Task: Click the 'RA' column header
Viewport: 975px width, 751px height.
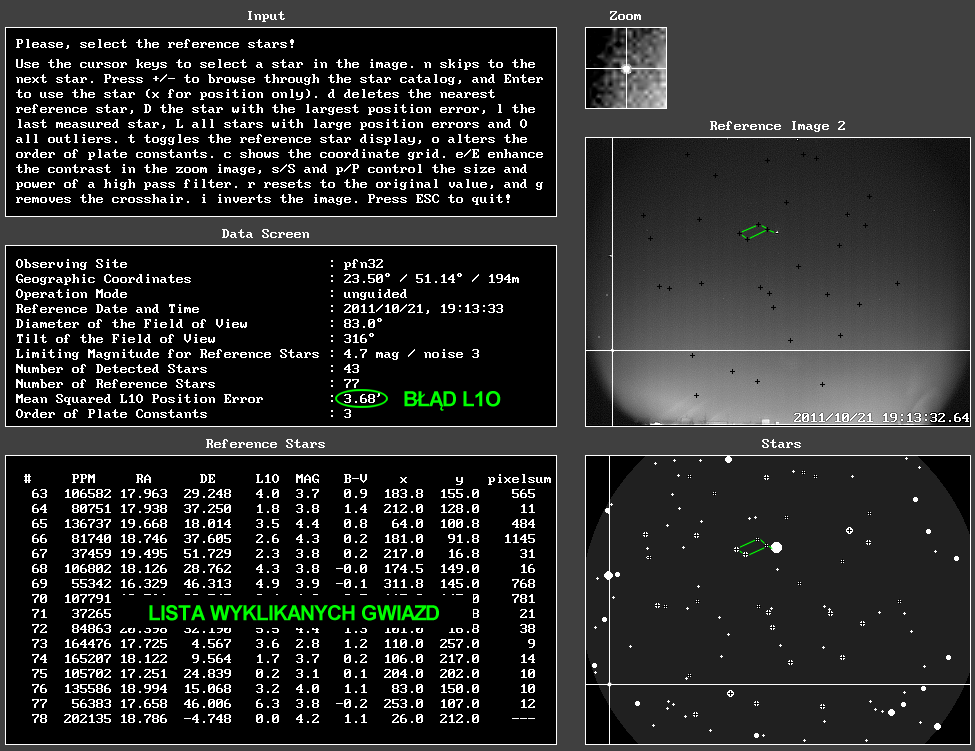Action: pyautogui.click(x=144, y=479)
